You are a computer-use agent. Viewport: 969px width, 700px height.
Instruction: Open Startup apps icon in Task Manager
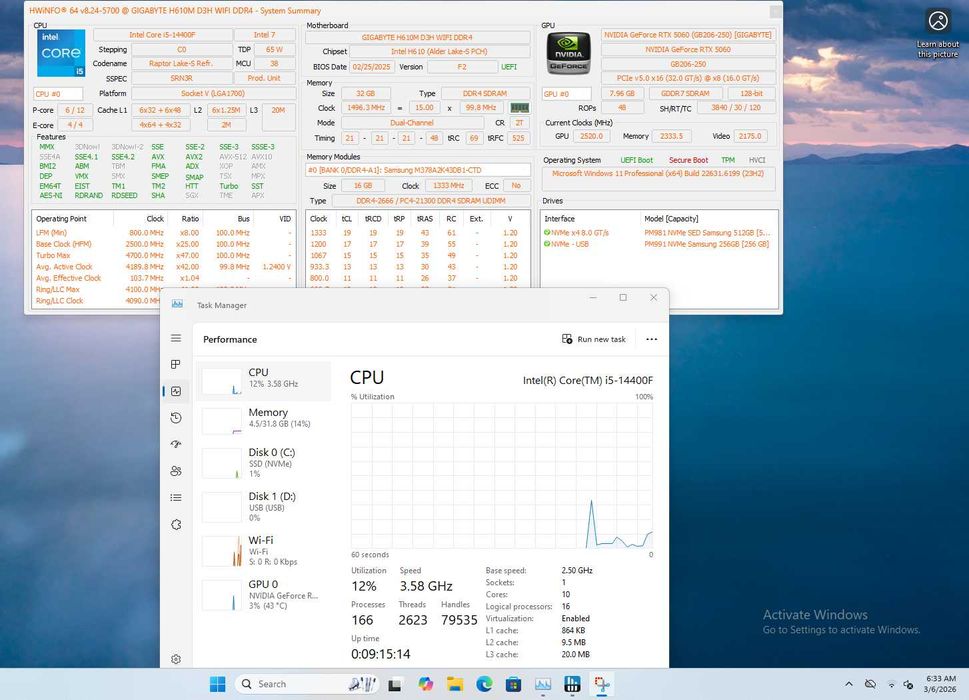tap(176, 444)
